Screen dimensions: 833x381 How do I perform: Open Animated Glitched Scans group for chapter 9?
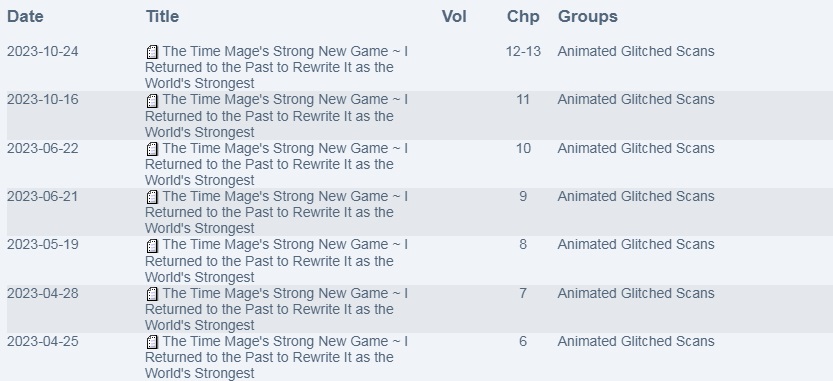coord(636,196)
